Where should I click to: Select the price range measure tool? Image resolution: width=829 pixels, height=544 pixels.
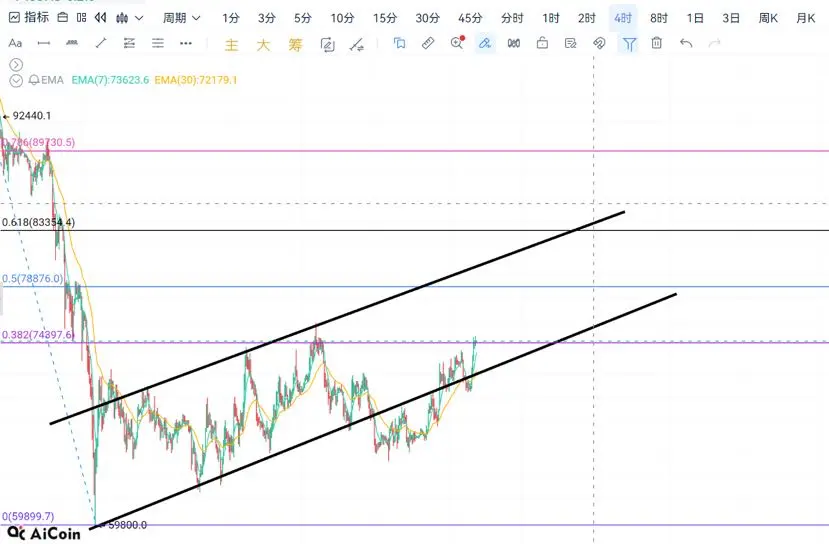(x=72, y=43)
